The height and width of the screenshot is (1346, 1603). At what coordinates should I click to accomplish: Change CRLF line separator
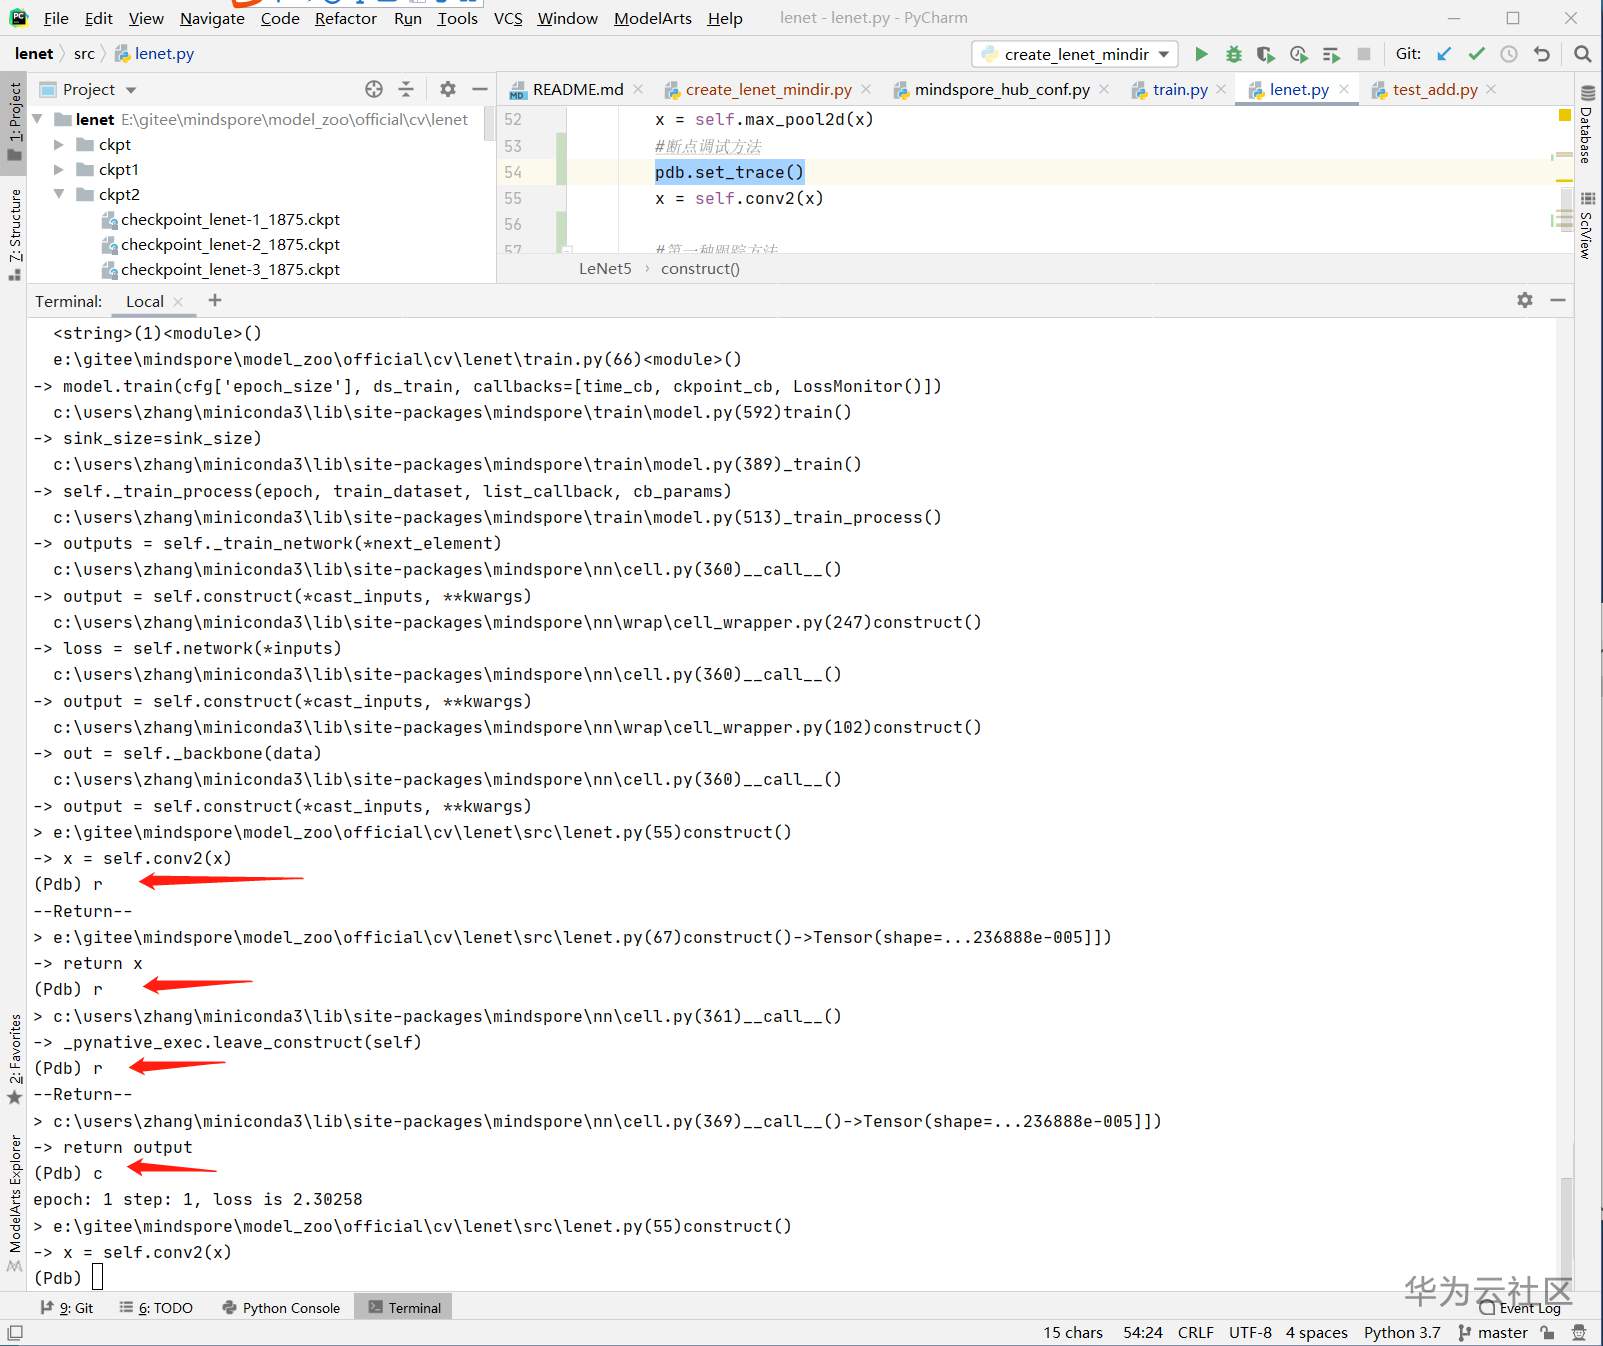click(x=1196, y=1332)
